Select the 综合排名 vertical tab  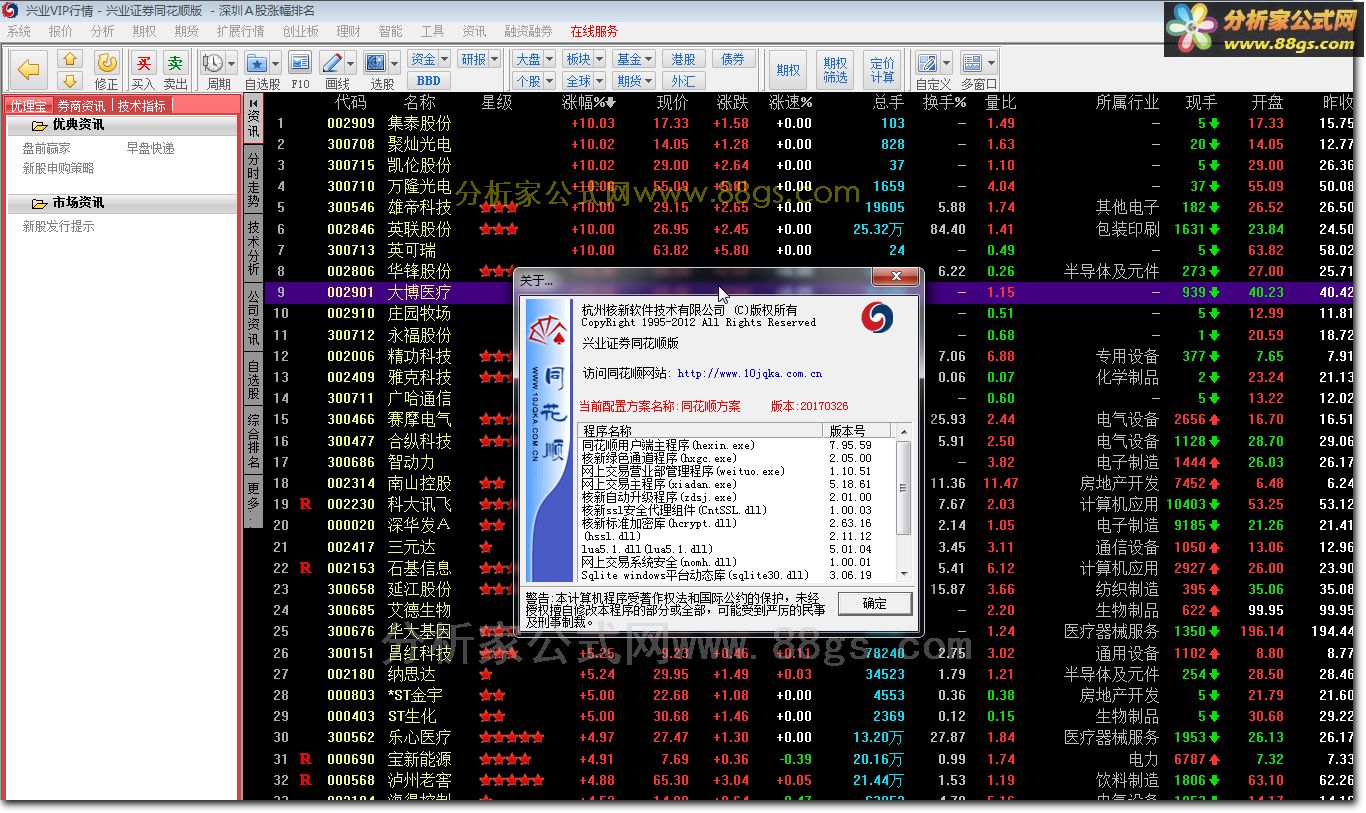(x=253, y=442)
